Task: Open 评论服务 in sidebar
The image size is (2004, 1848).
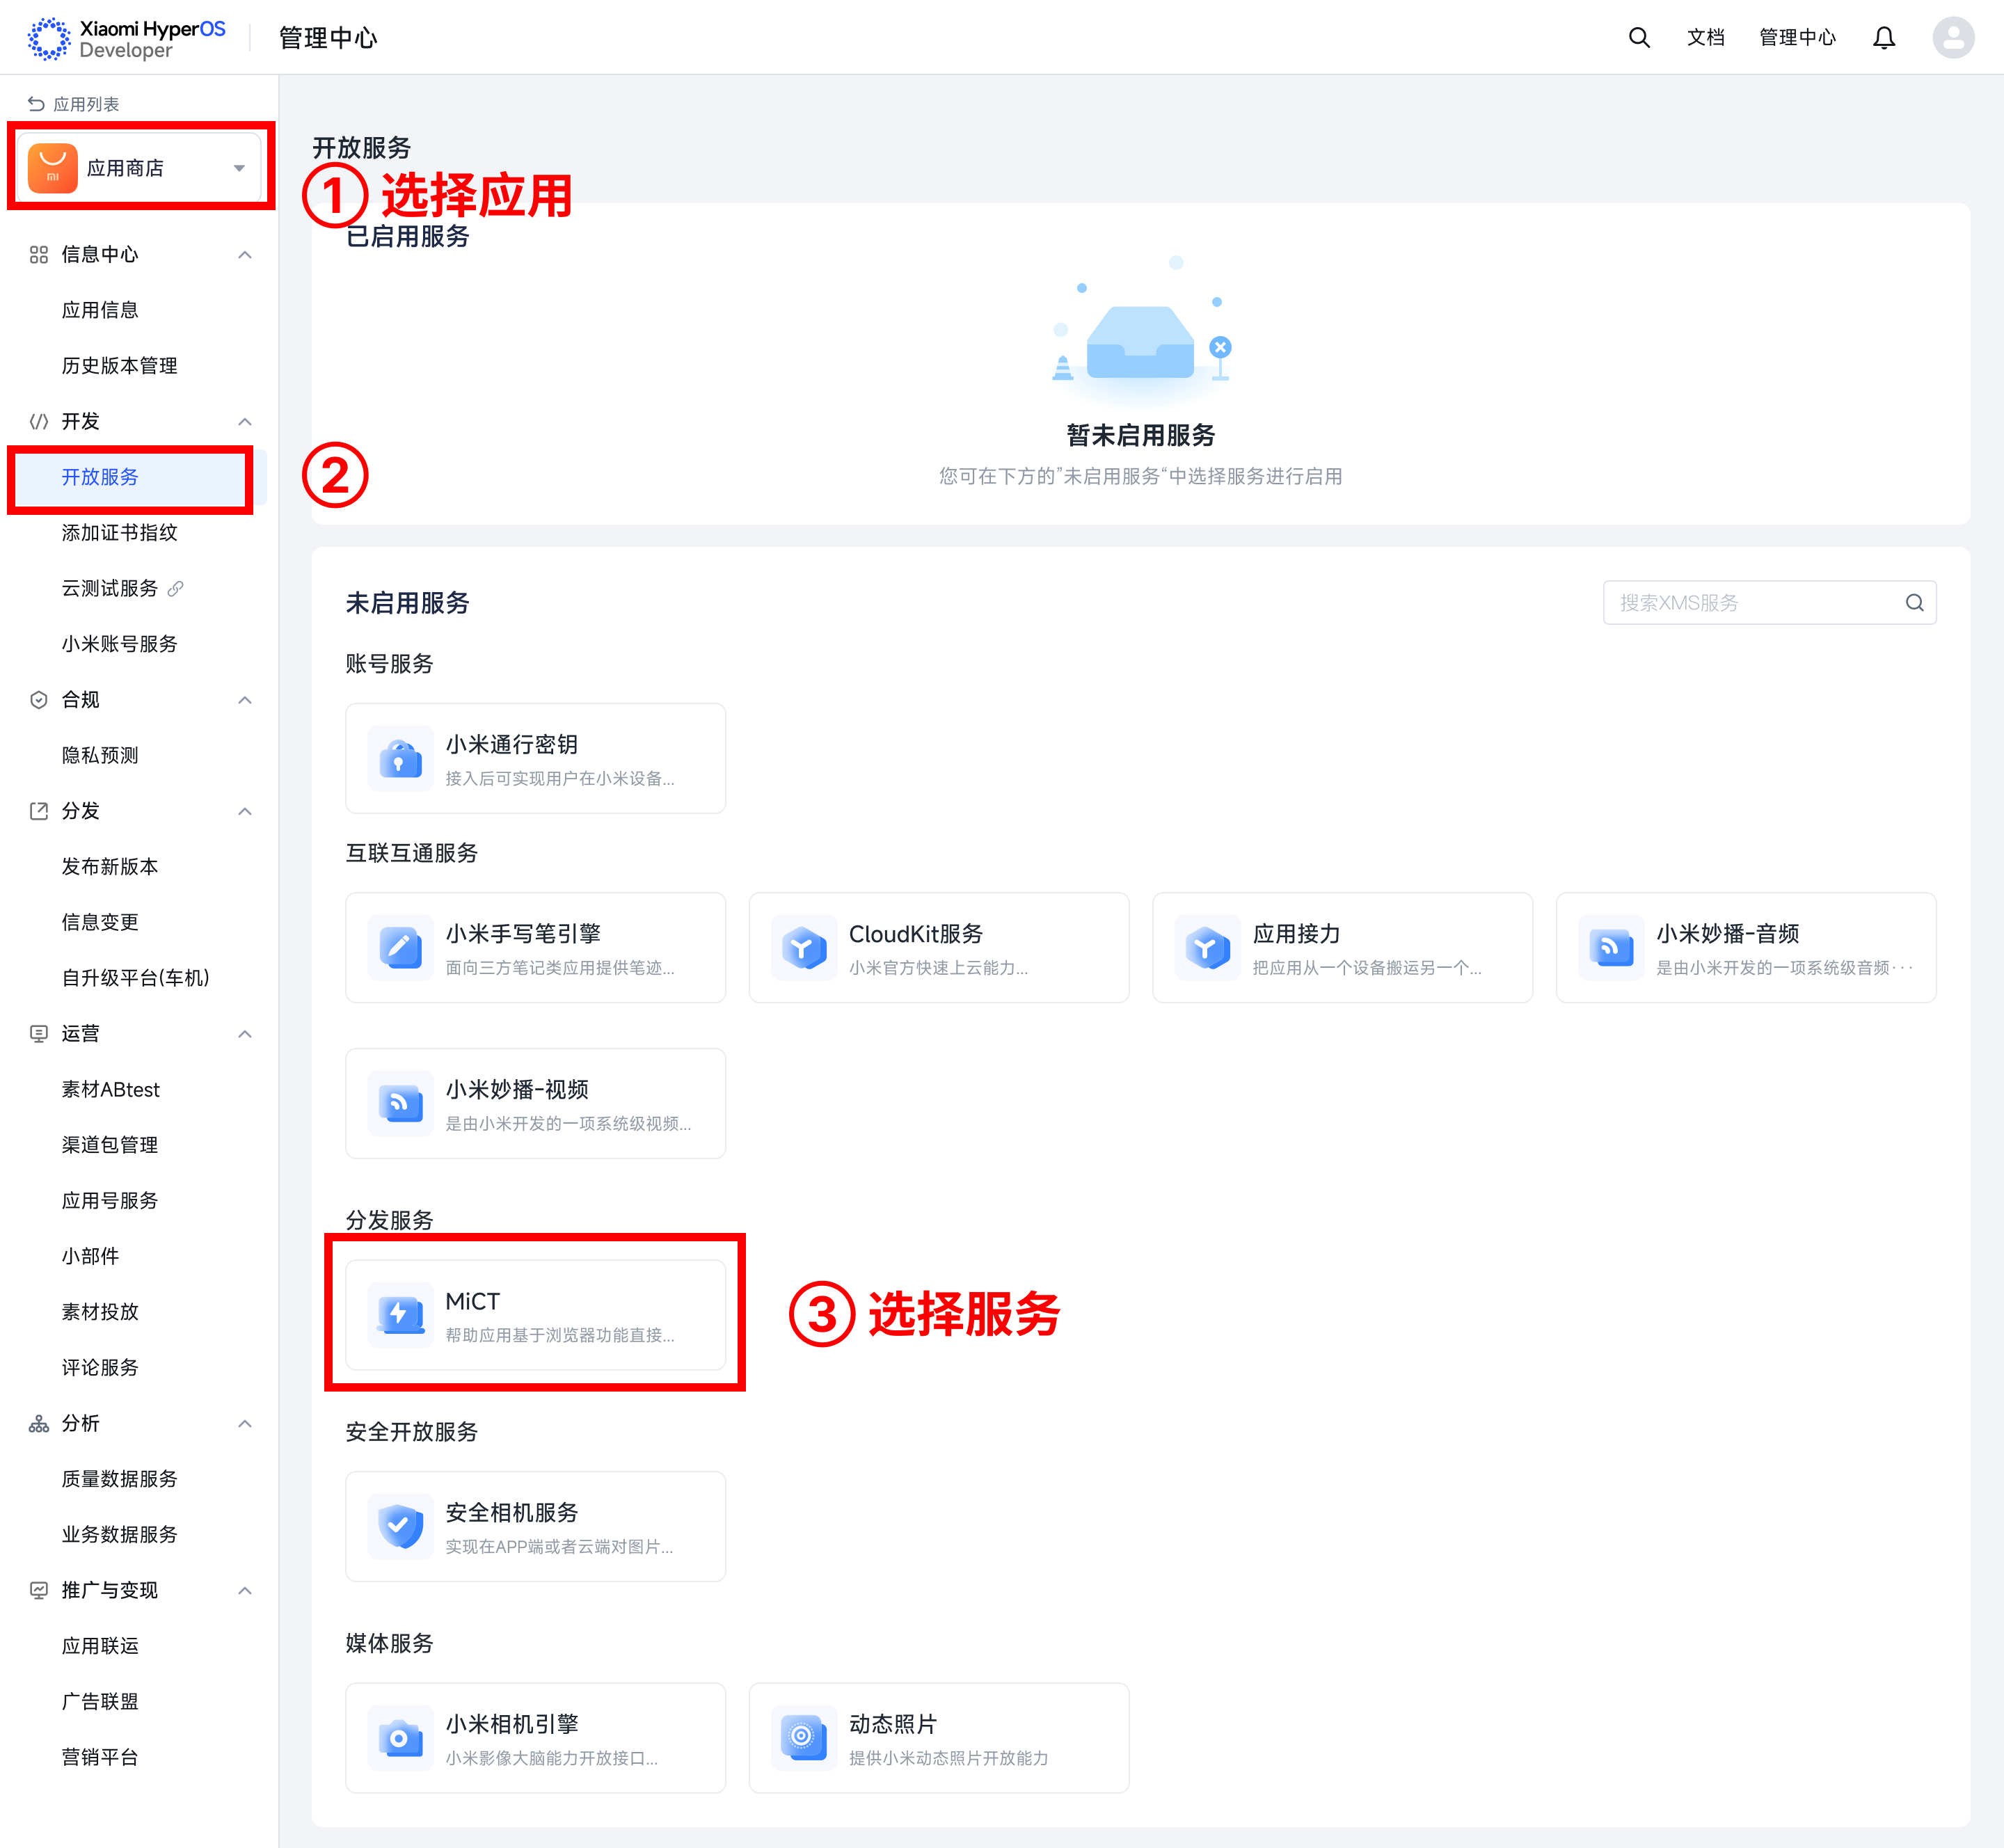Action: (100, 1368)
